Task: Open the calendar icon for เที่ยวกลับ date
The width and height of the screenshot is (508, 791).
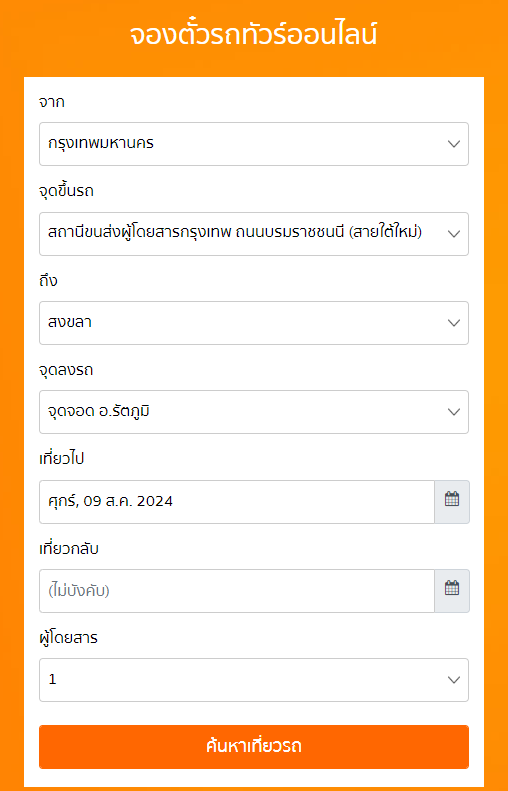Action: coord(452,591)
